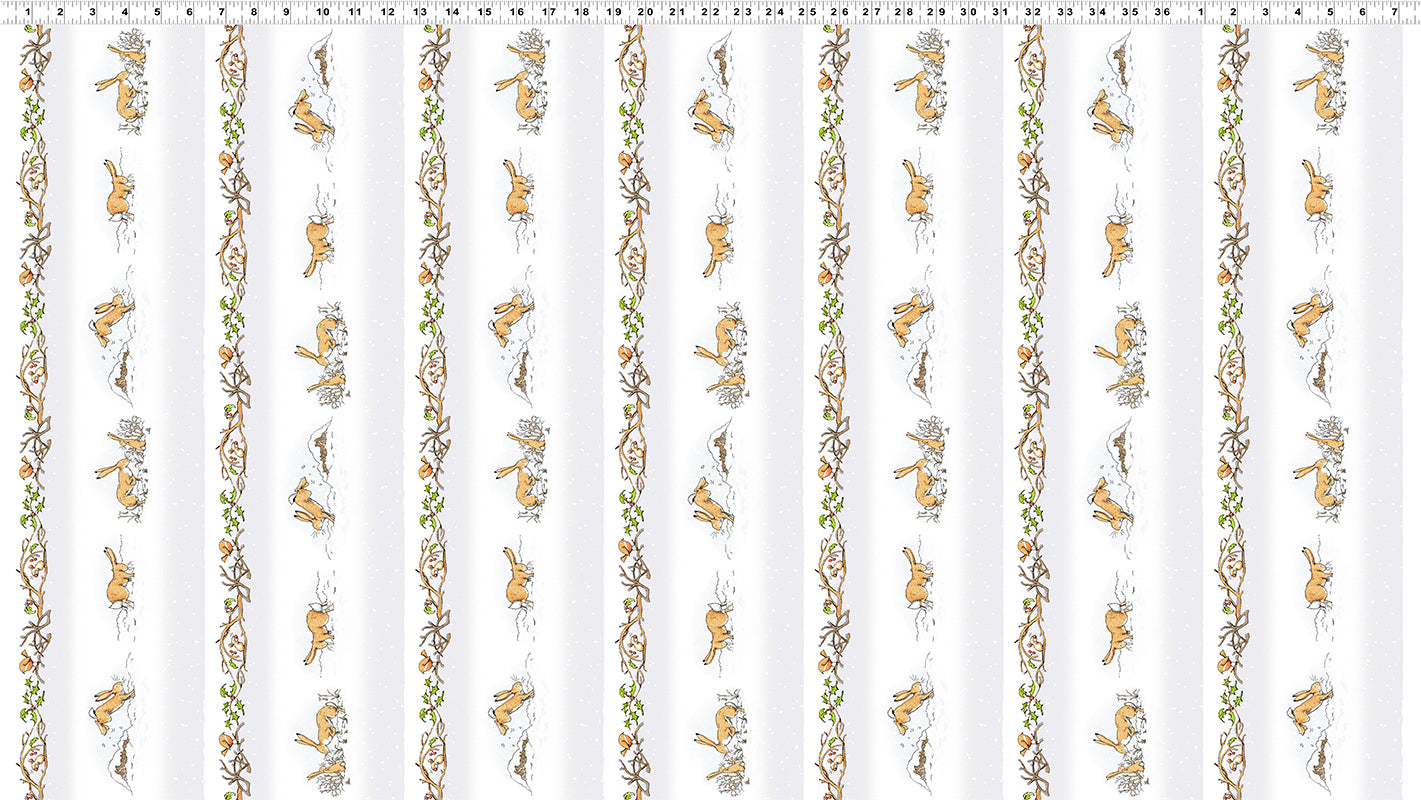Click ruler number 29

[935, 13]
